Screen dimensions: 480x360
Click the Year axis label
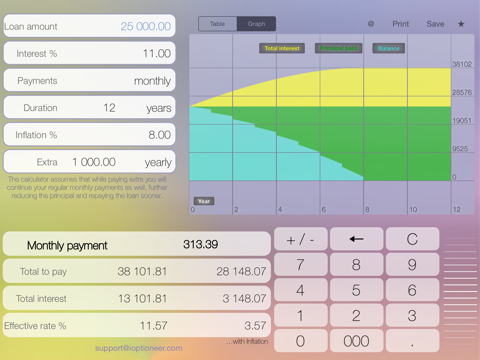click(x=204, y=201)
